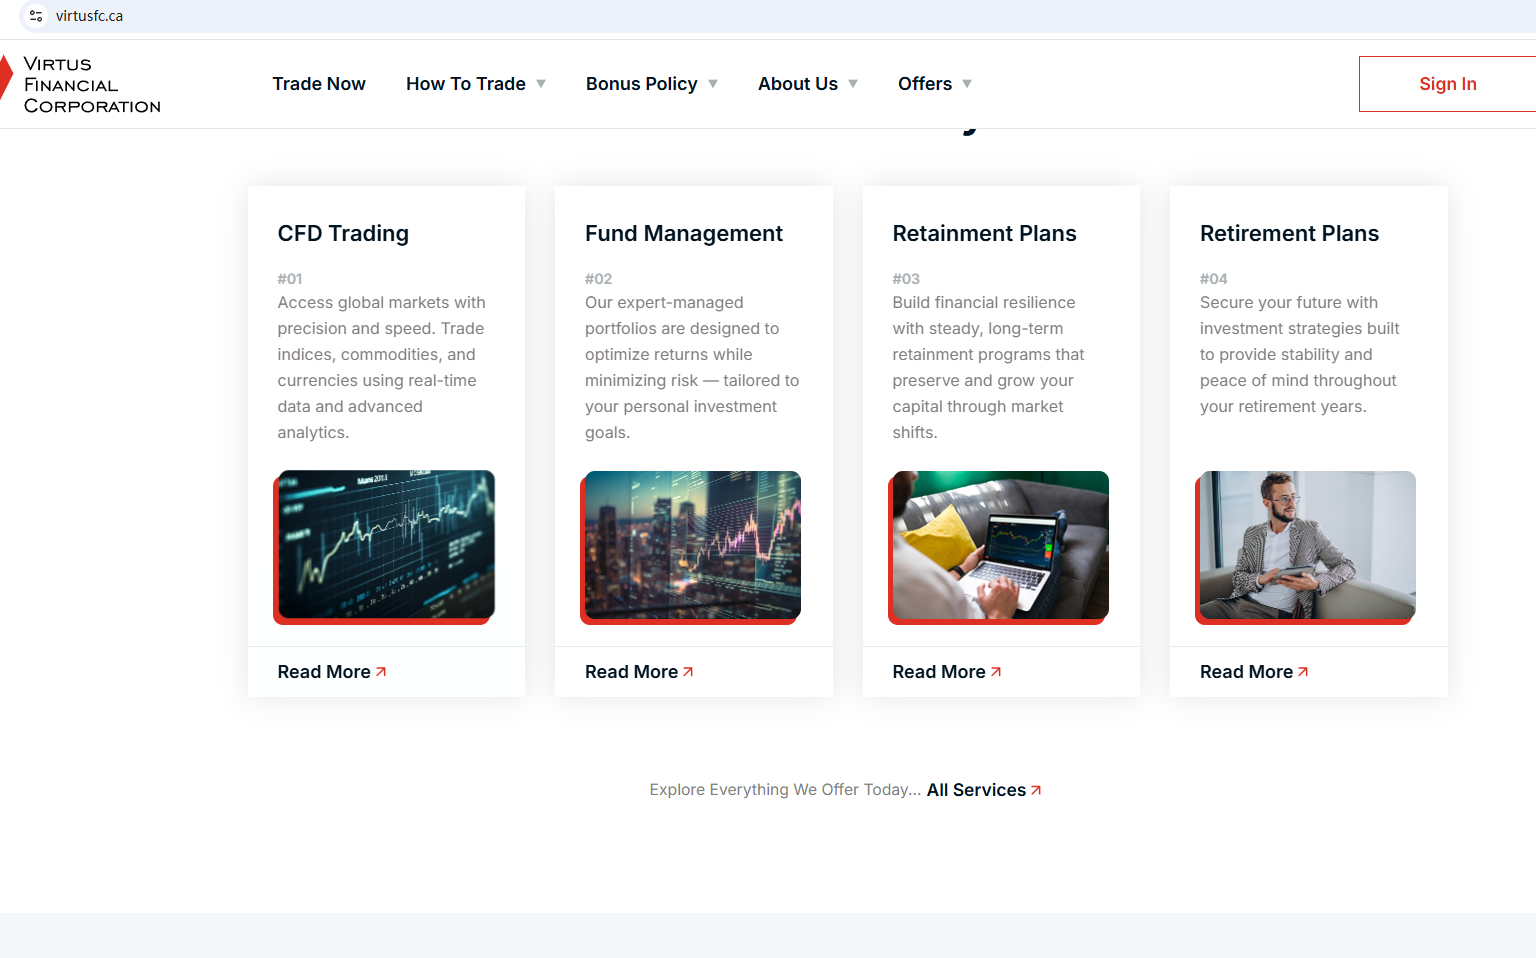Open the Offers dropdown arrow
Screen dimensions: 1536x958
tap(967, 84)
